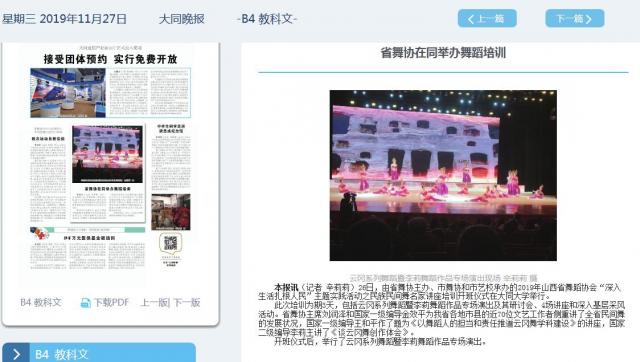Click the QR code in the page preview
Screen dimensions: 640x362
coord(171,243)
